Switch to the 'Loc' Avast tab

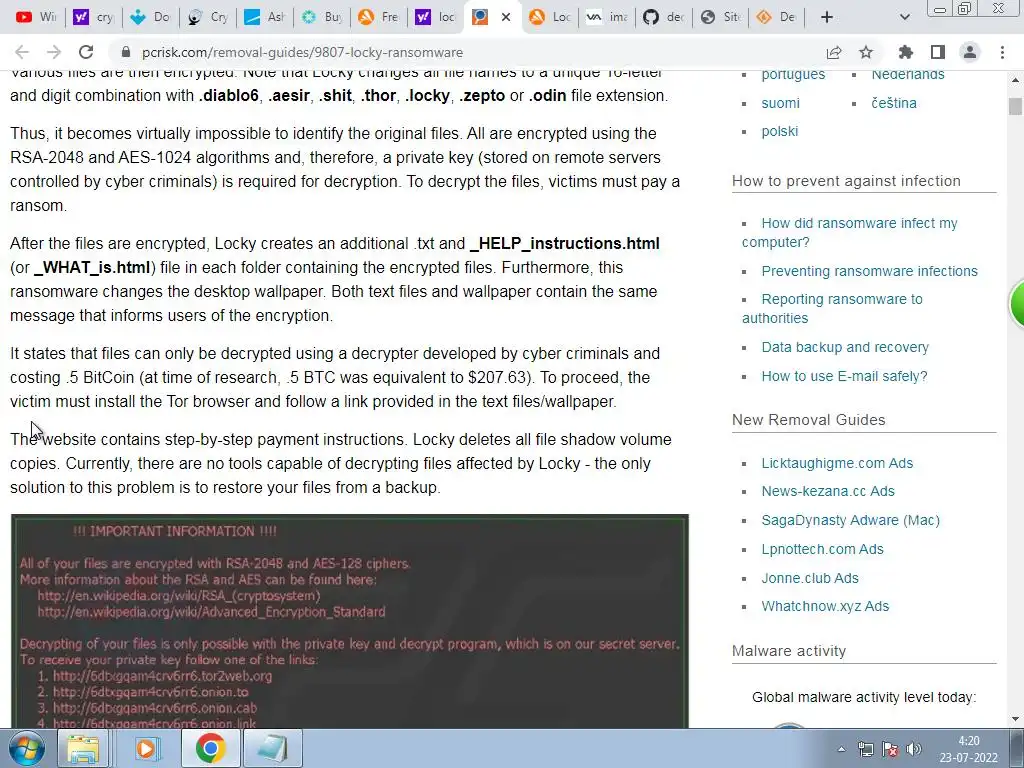(x=550, y=17)
